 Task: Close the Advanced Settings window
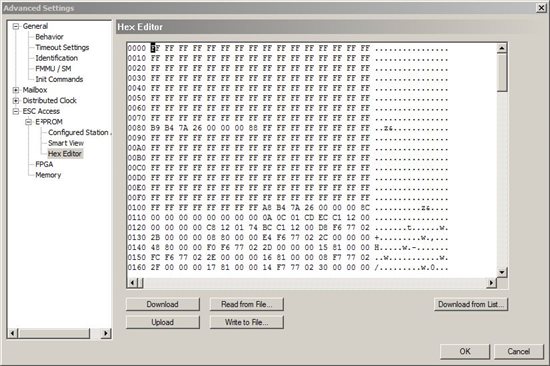[x=541, y=8]
